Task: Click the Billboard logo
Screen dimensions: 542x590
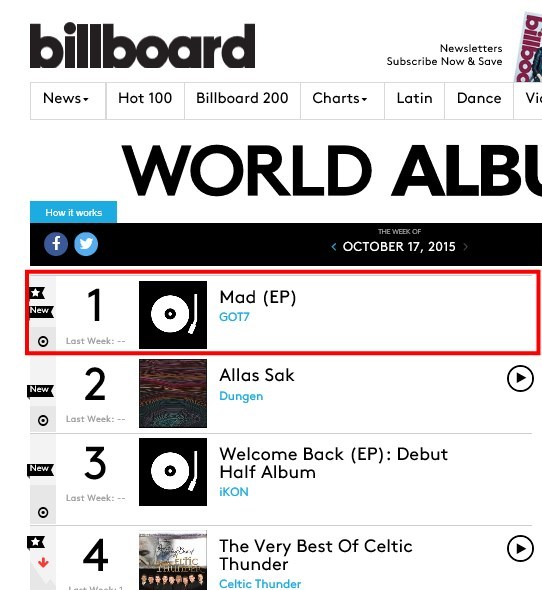Action: 143,46
